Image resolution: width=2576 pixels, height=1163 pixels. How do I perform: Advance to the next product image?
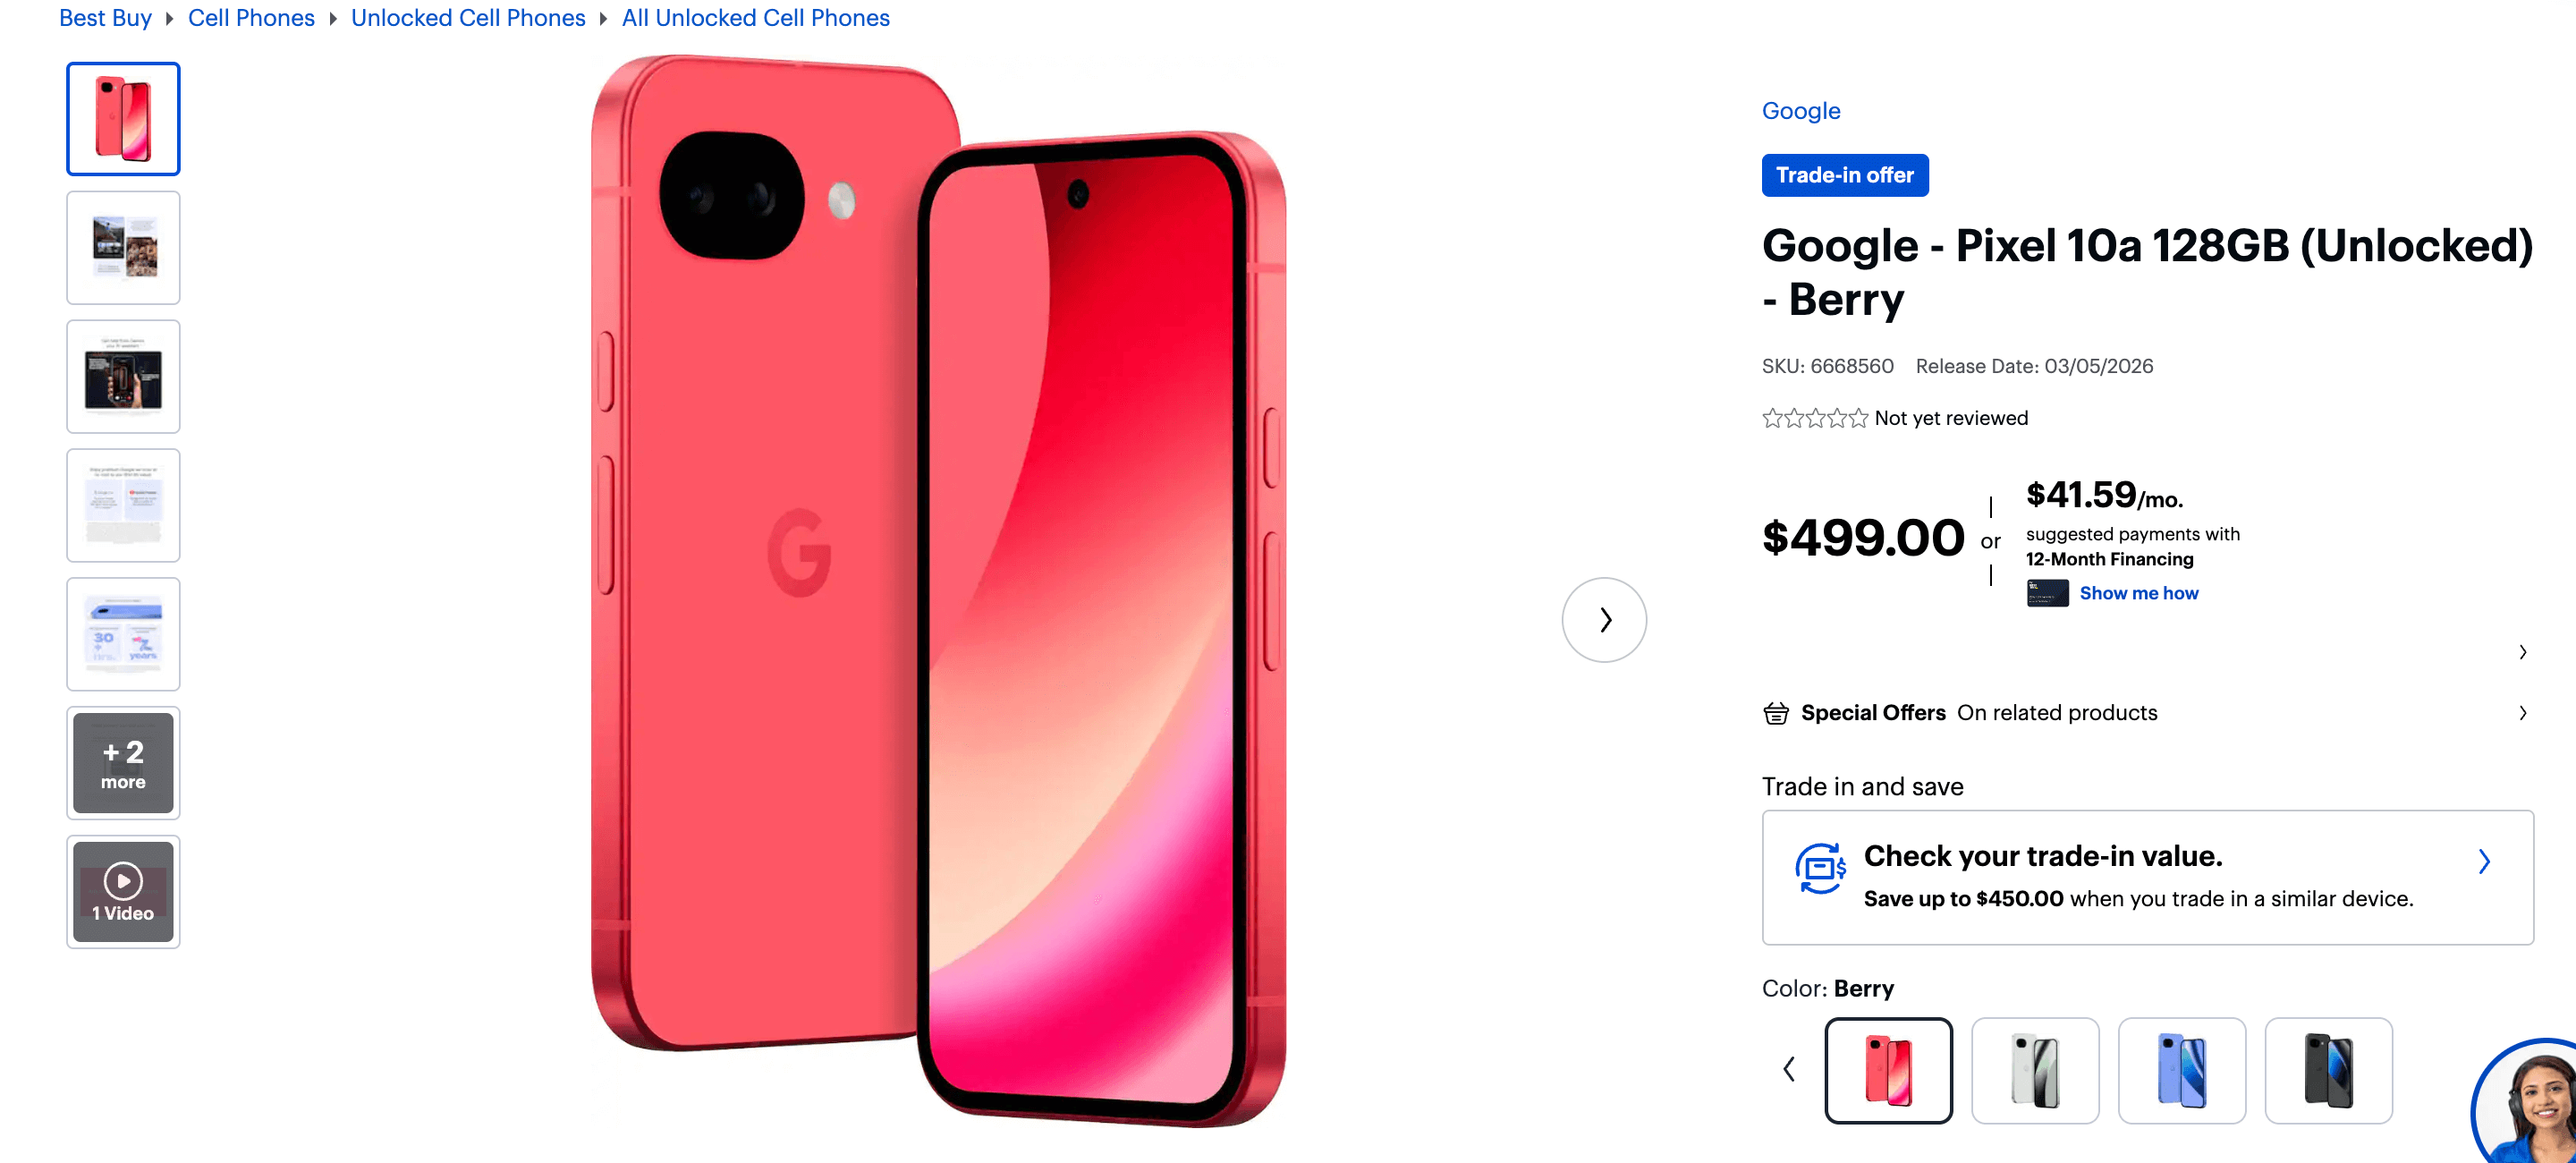pyautogui.click(x=1604, y=620)
